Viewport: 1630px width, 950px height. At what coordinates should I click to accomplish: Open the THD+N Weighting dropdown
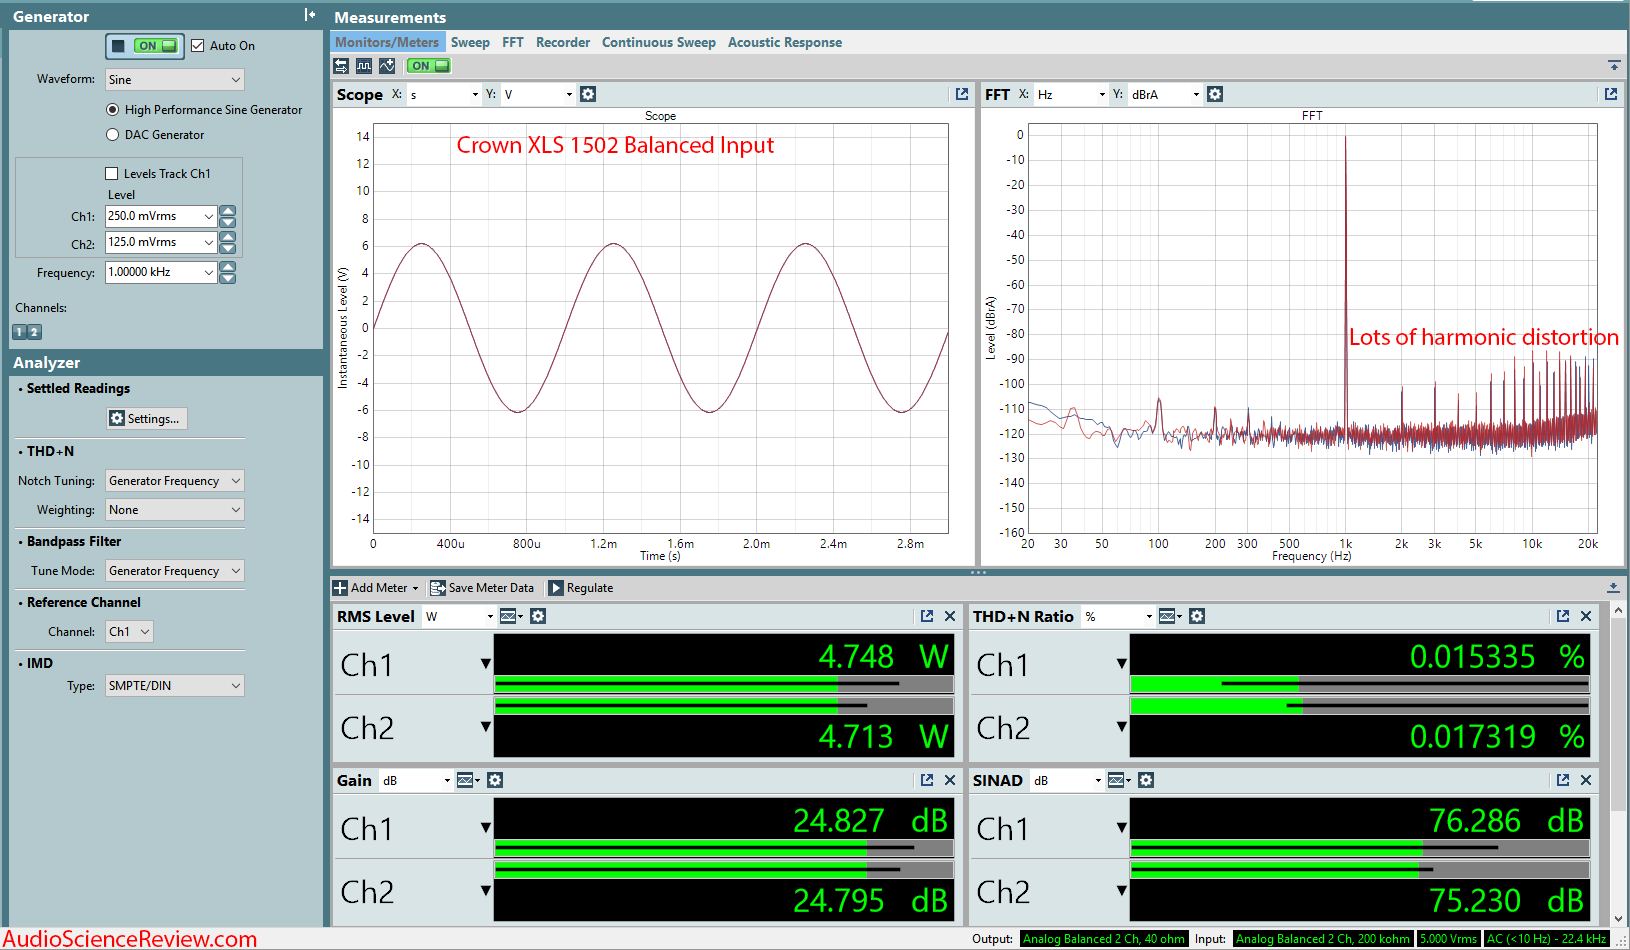point(175,510)
